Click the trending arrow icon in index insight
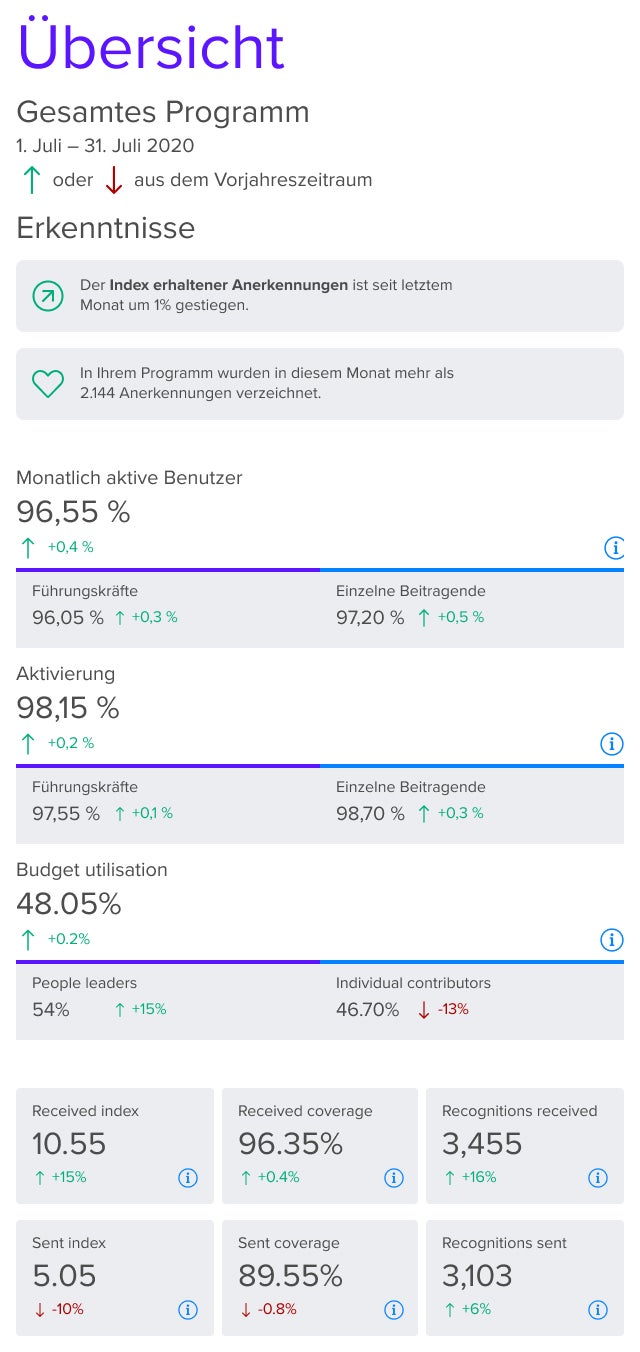 pyautogui.click(x=47, y=296)
